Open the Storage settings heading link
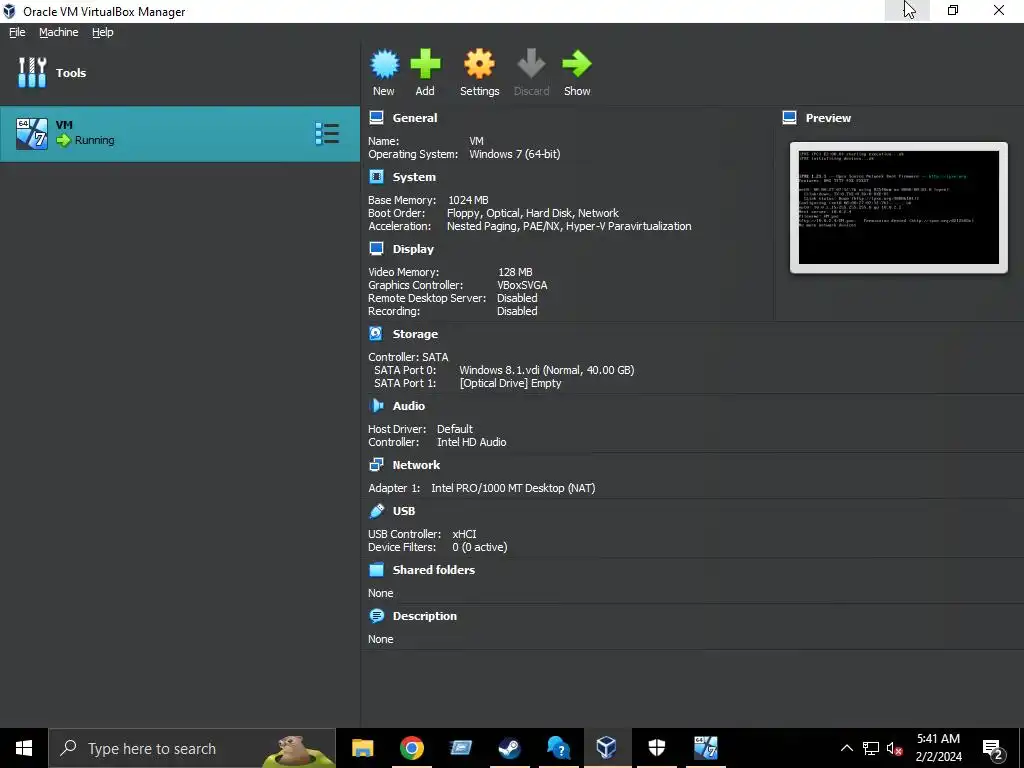1024x768 pixels. [415, 334]
